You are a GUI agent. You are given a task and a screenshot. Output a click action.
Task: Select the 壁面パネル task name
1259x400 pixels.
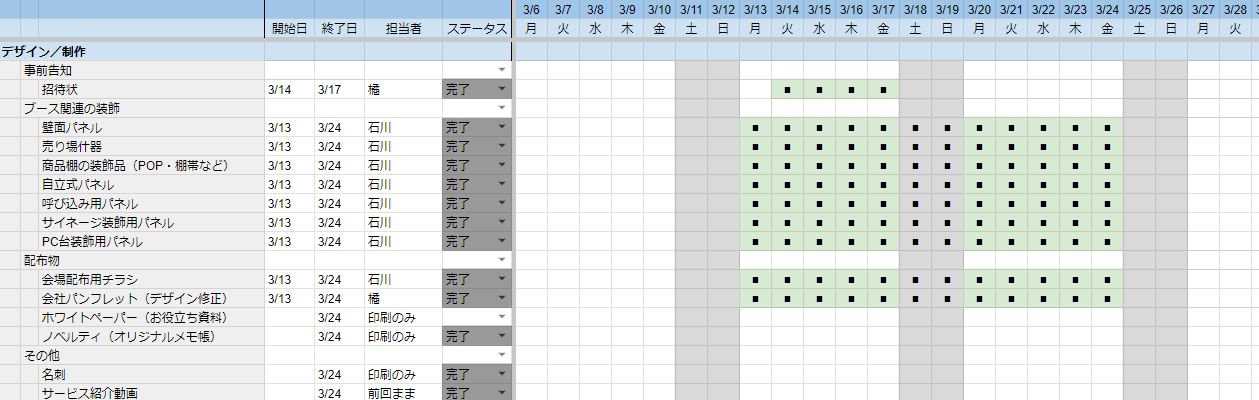click(71, 128)
